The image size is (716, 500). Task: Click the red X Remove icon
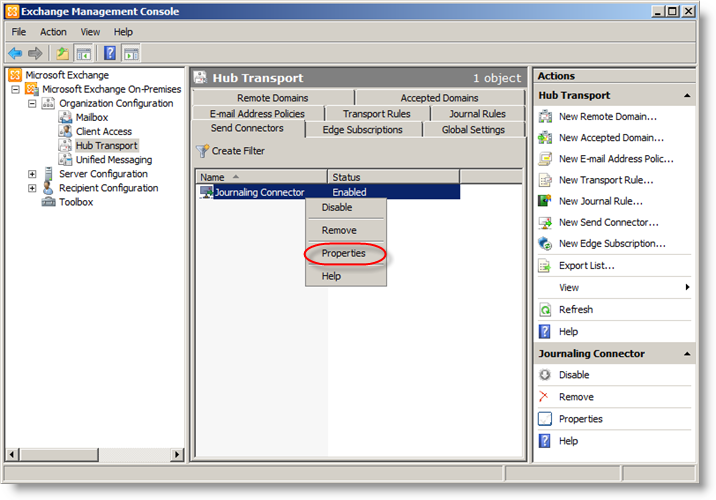click(544, 396)
